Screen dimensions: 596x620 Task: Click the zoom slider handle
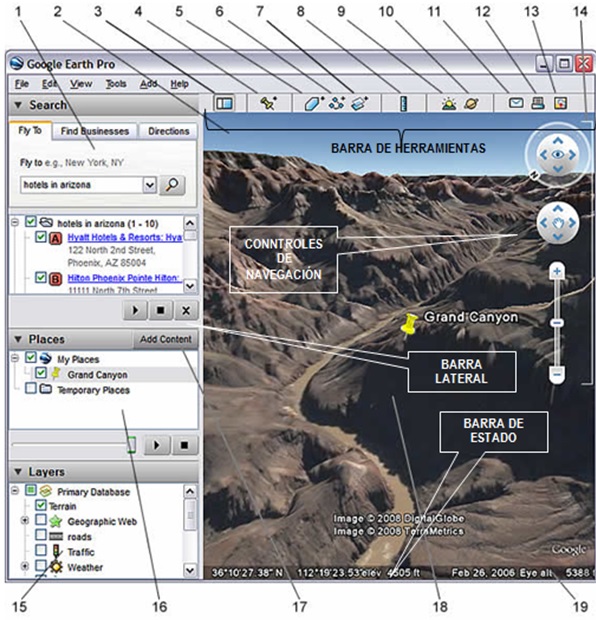557,323
